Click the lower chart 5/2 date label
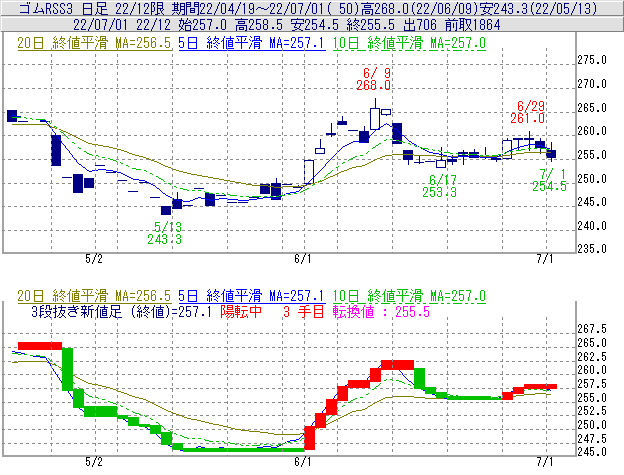 94,462
